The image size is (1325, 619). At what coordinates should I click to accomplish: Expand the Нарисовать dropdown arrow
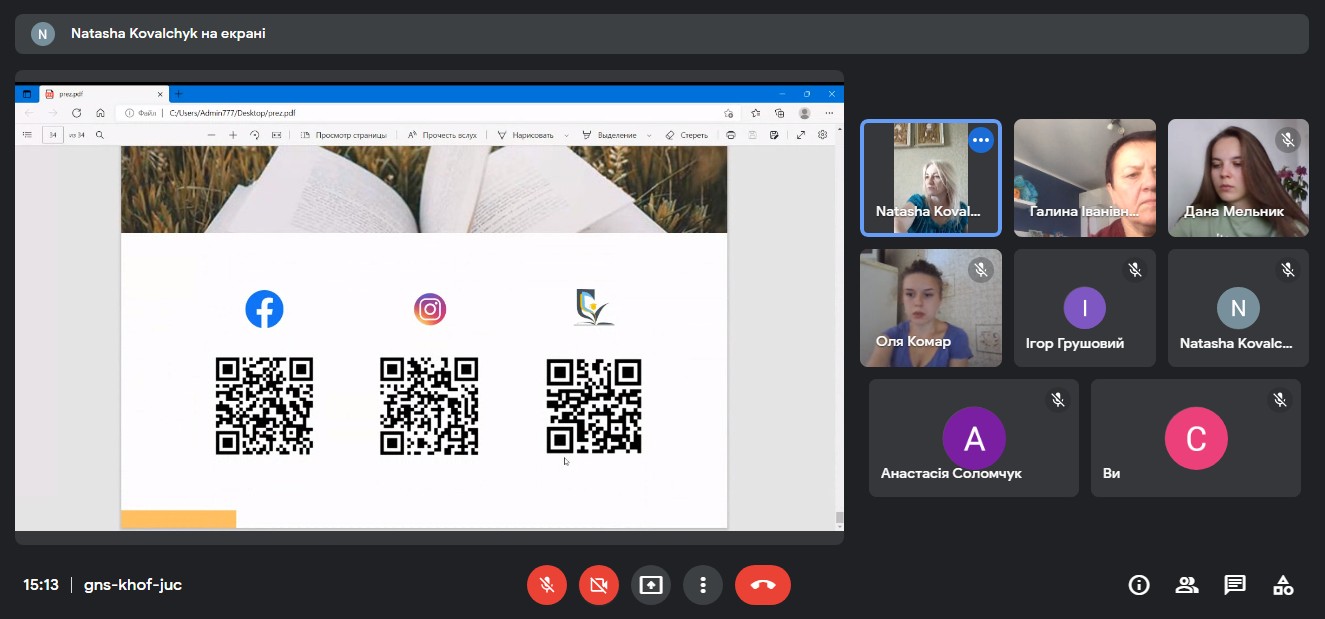[567, 135]
